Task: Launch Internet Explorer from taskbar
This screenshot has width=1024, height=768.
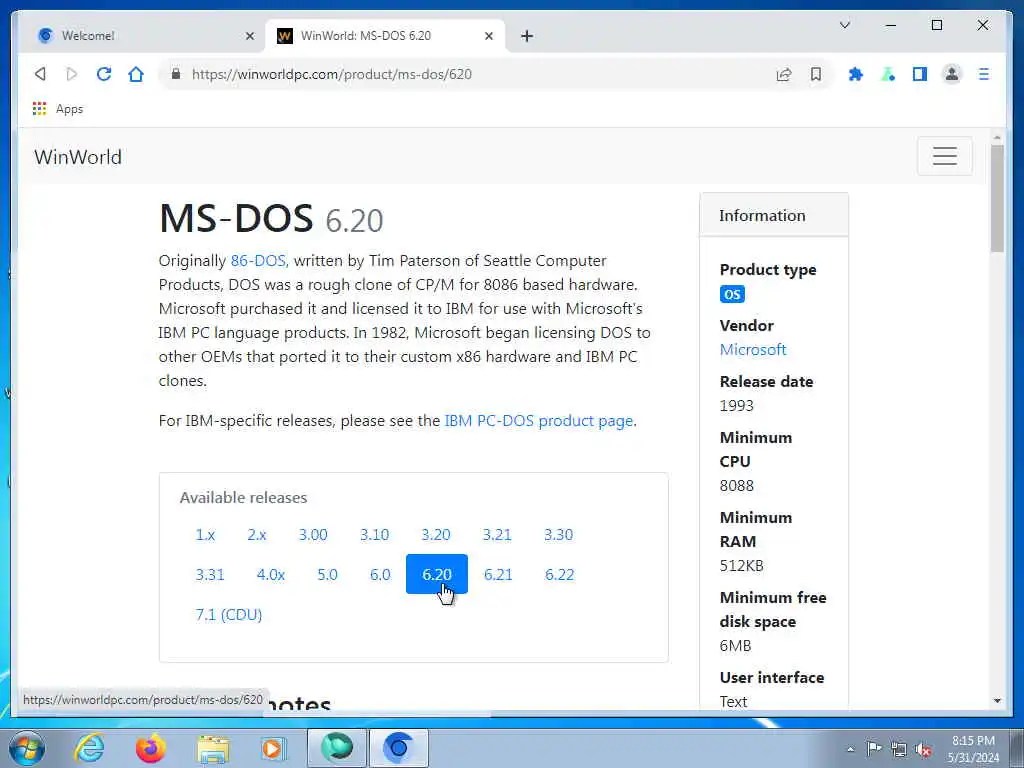Action: pyautogui.click(x=89, y=748)
